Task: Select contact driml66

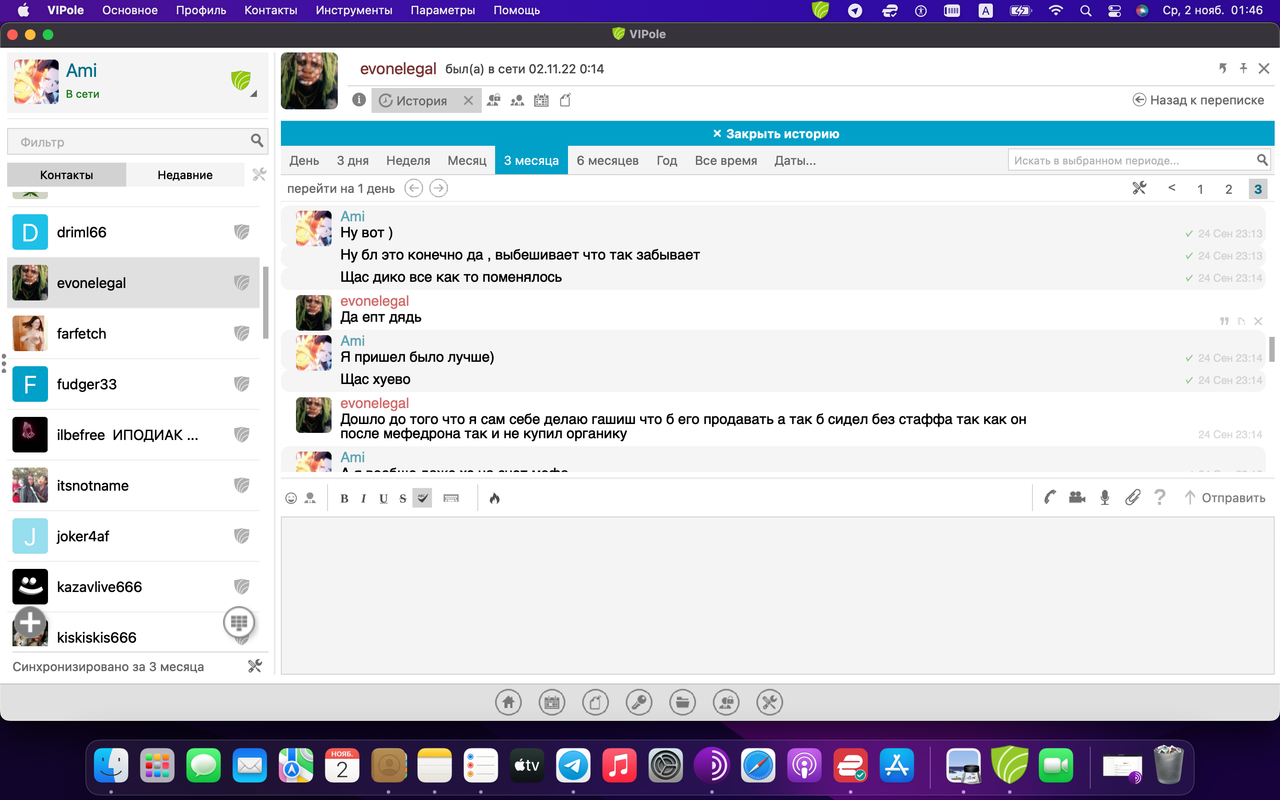Action: (134, 232)
